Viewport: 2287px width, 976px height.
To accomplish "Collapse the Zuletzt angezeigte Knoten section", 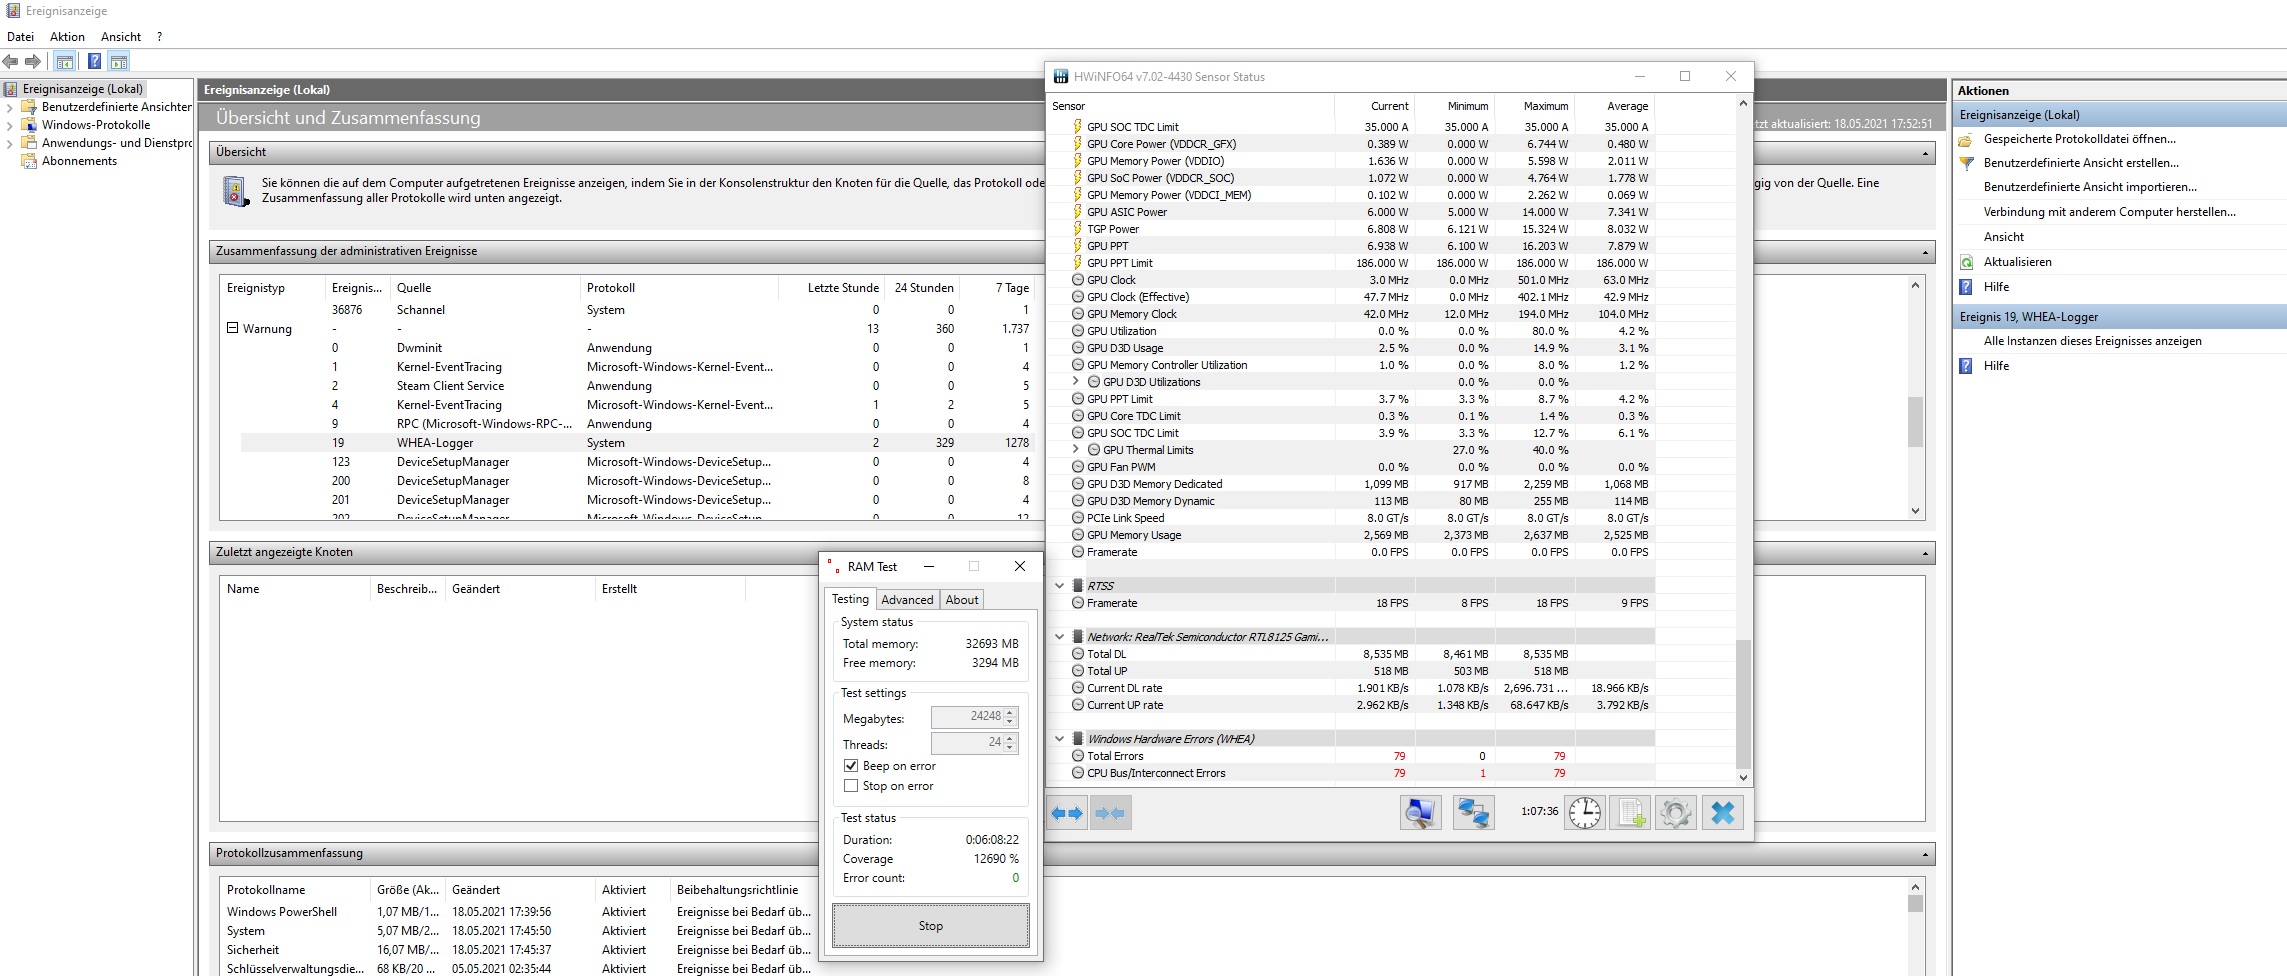I will (x=1925, y=553).
